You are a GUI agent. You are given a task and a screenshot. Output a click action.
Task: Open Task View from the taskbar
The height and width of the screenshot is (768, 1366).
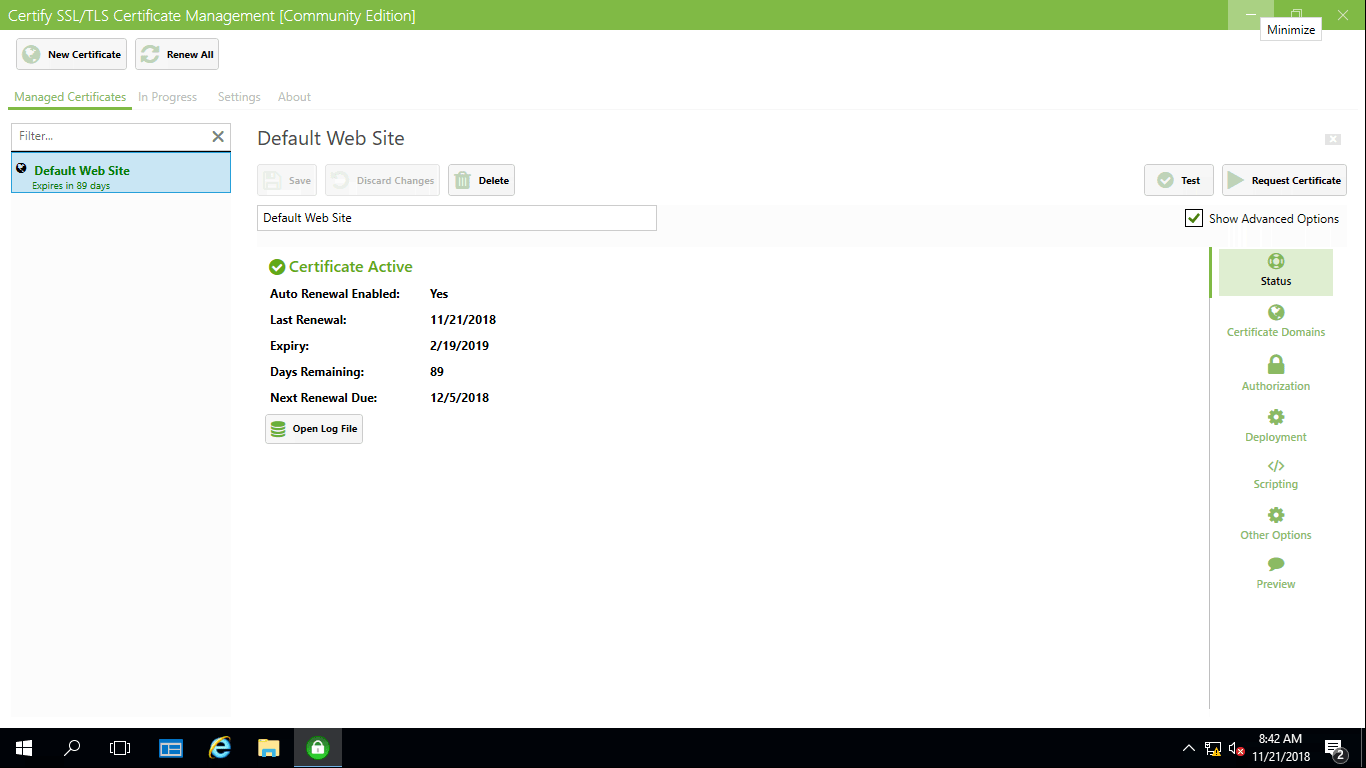[x=120, y=748]
